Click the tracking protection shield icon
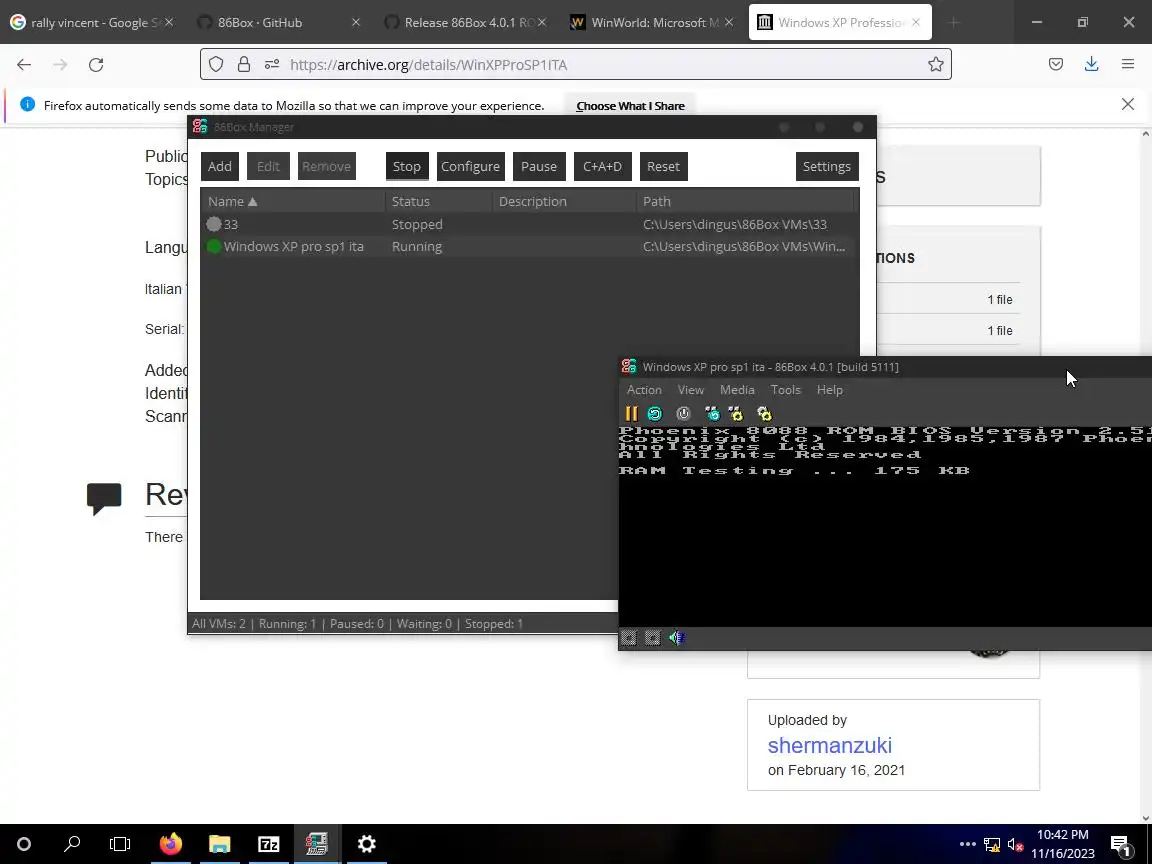Screen dimensions: 1152x864 click(x=216, y=65)
